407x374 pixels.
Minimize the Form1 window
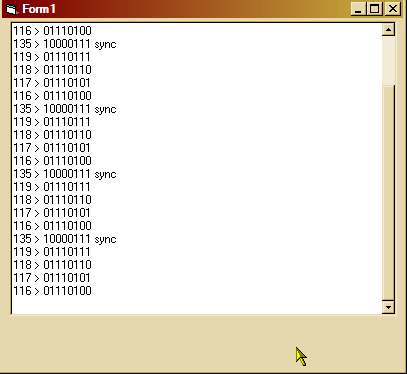[358, 9]
